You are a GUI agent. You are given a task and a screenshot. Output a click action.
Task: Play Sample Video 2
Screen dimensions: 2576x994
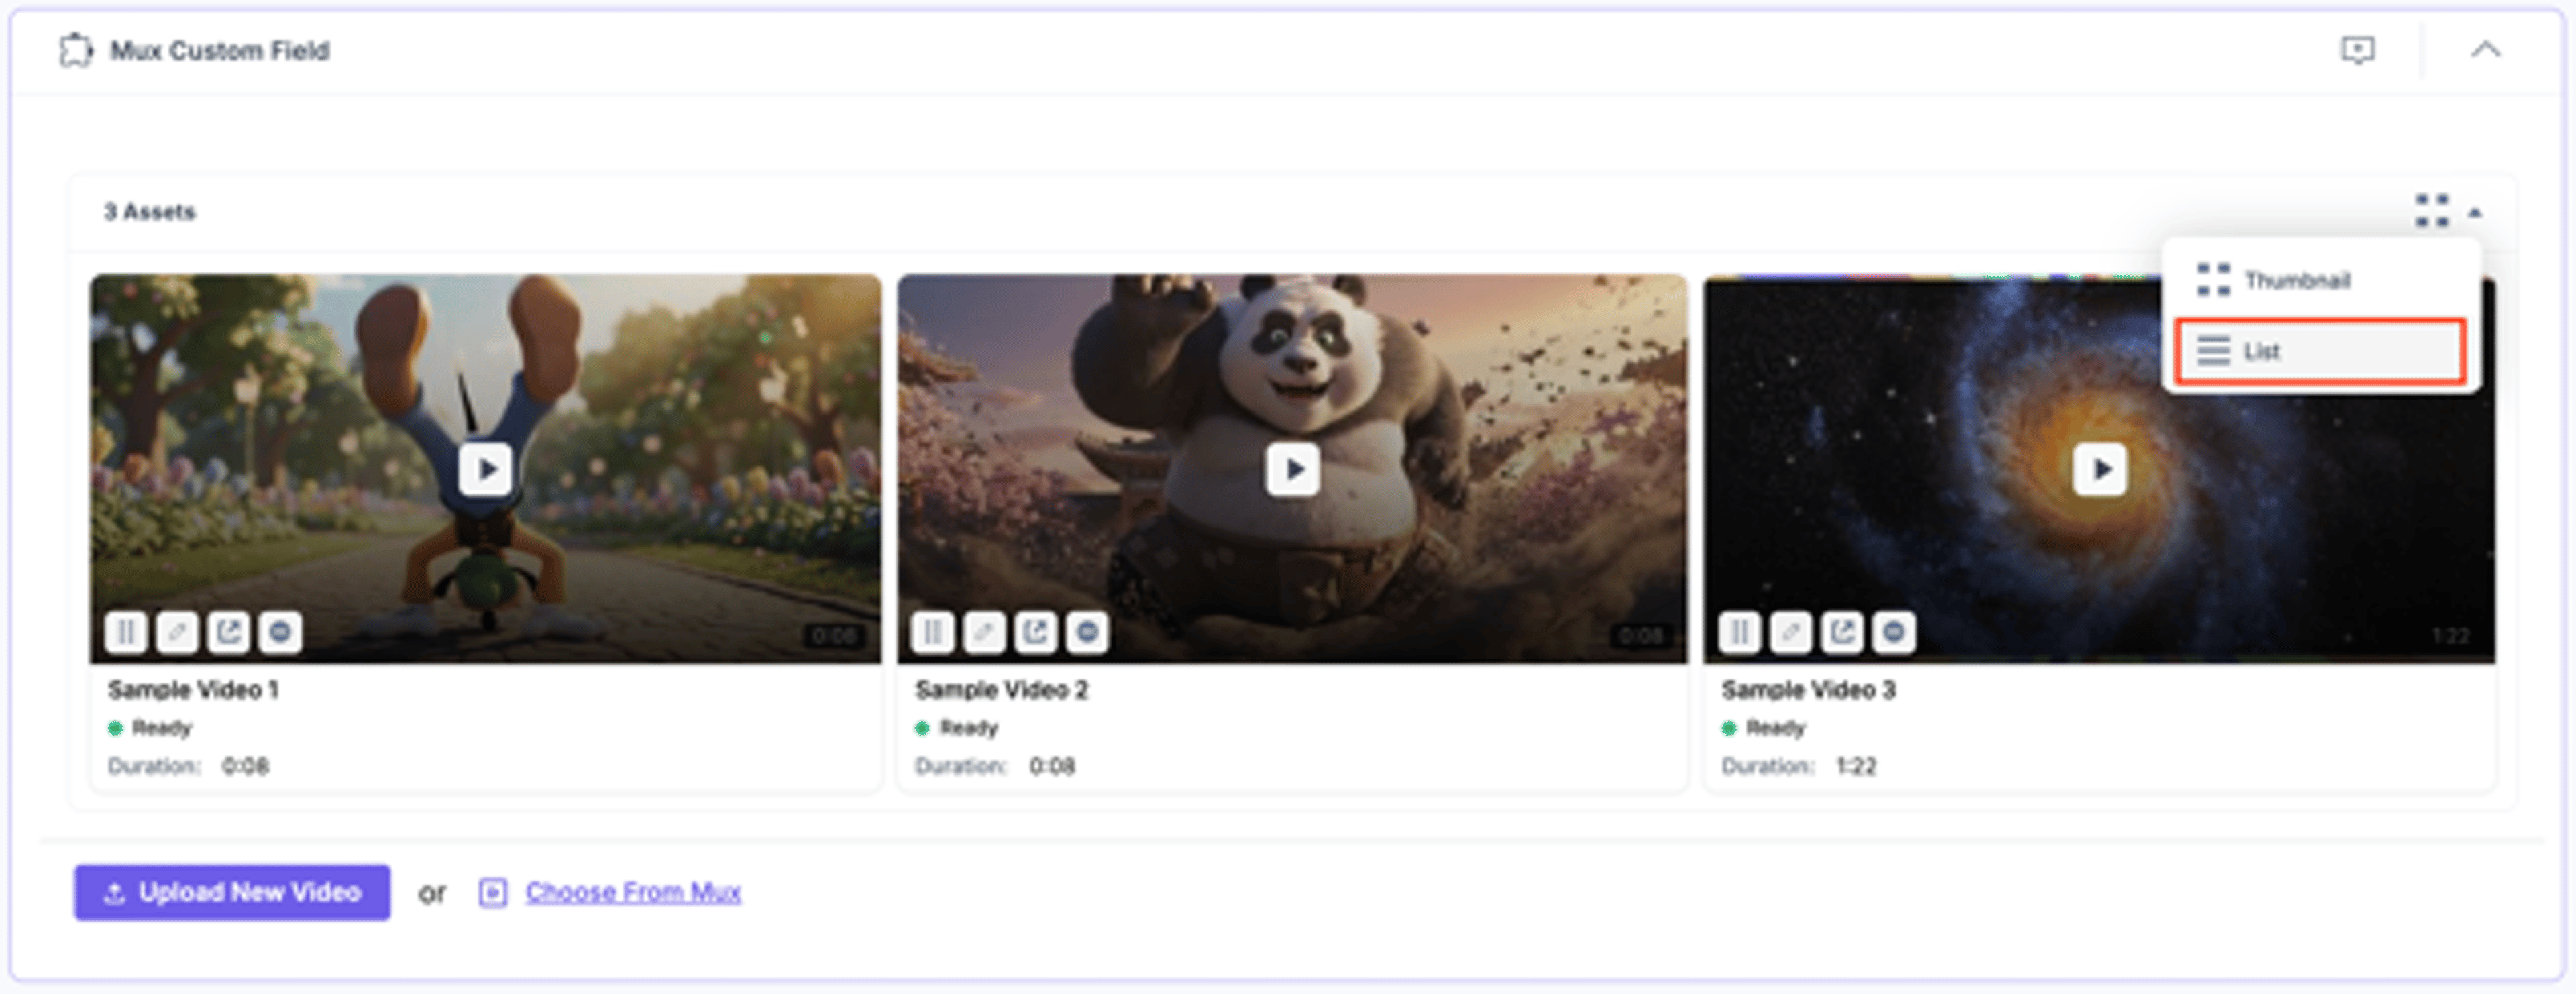(1292, 469)
